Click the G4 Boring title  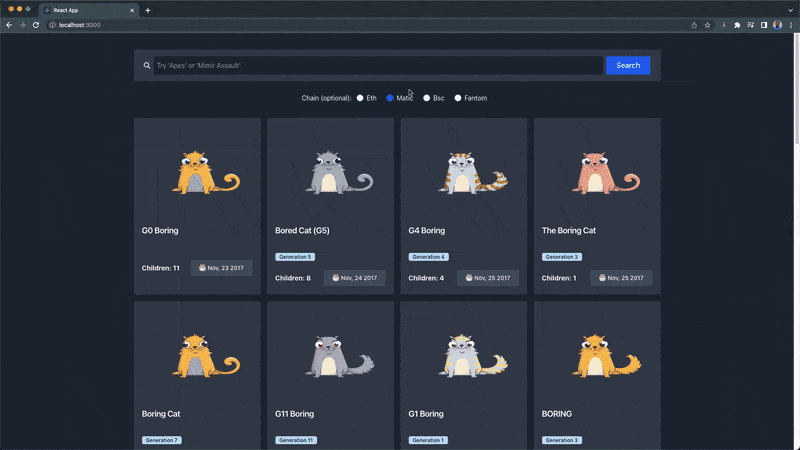427,231
